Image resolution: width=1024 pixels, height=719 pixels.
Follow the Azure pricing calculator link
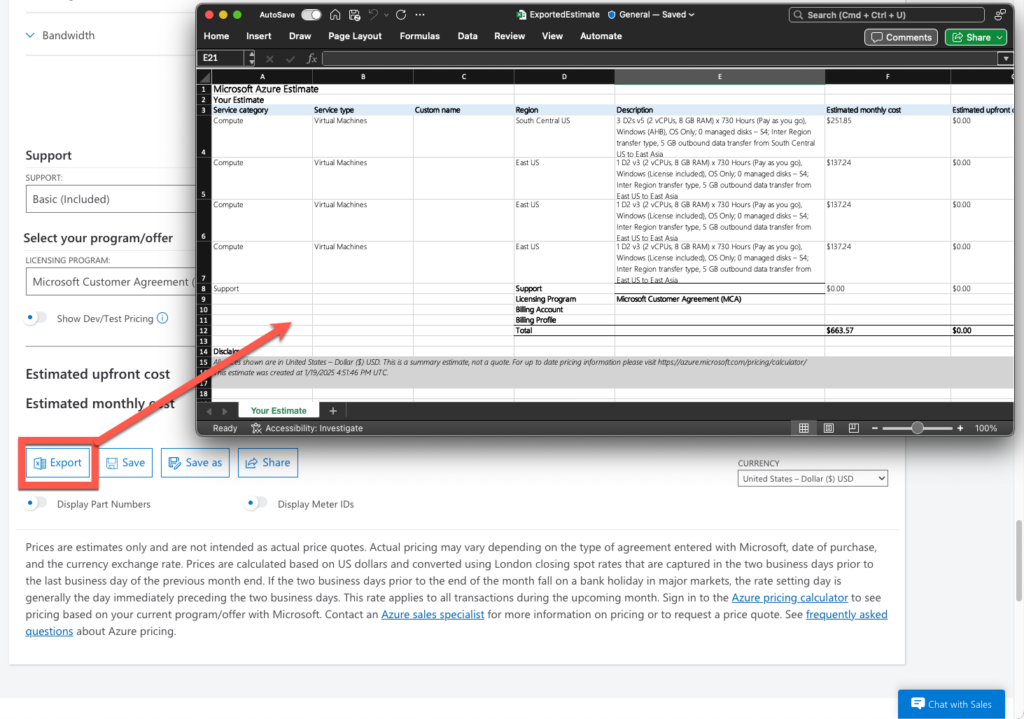790,598
